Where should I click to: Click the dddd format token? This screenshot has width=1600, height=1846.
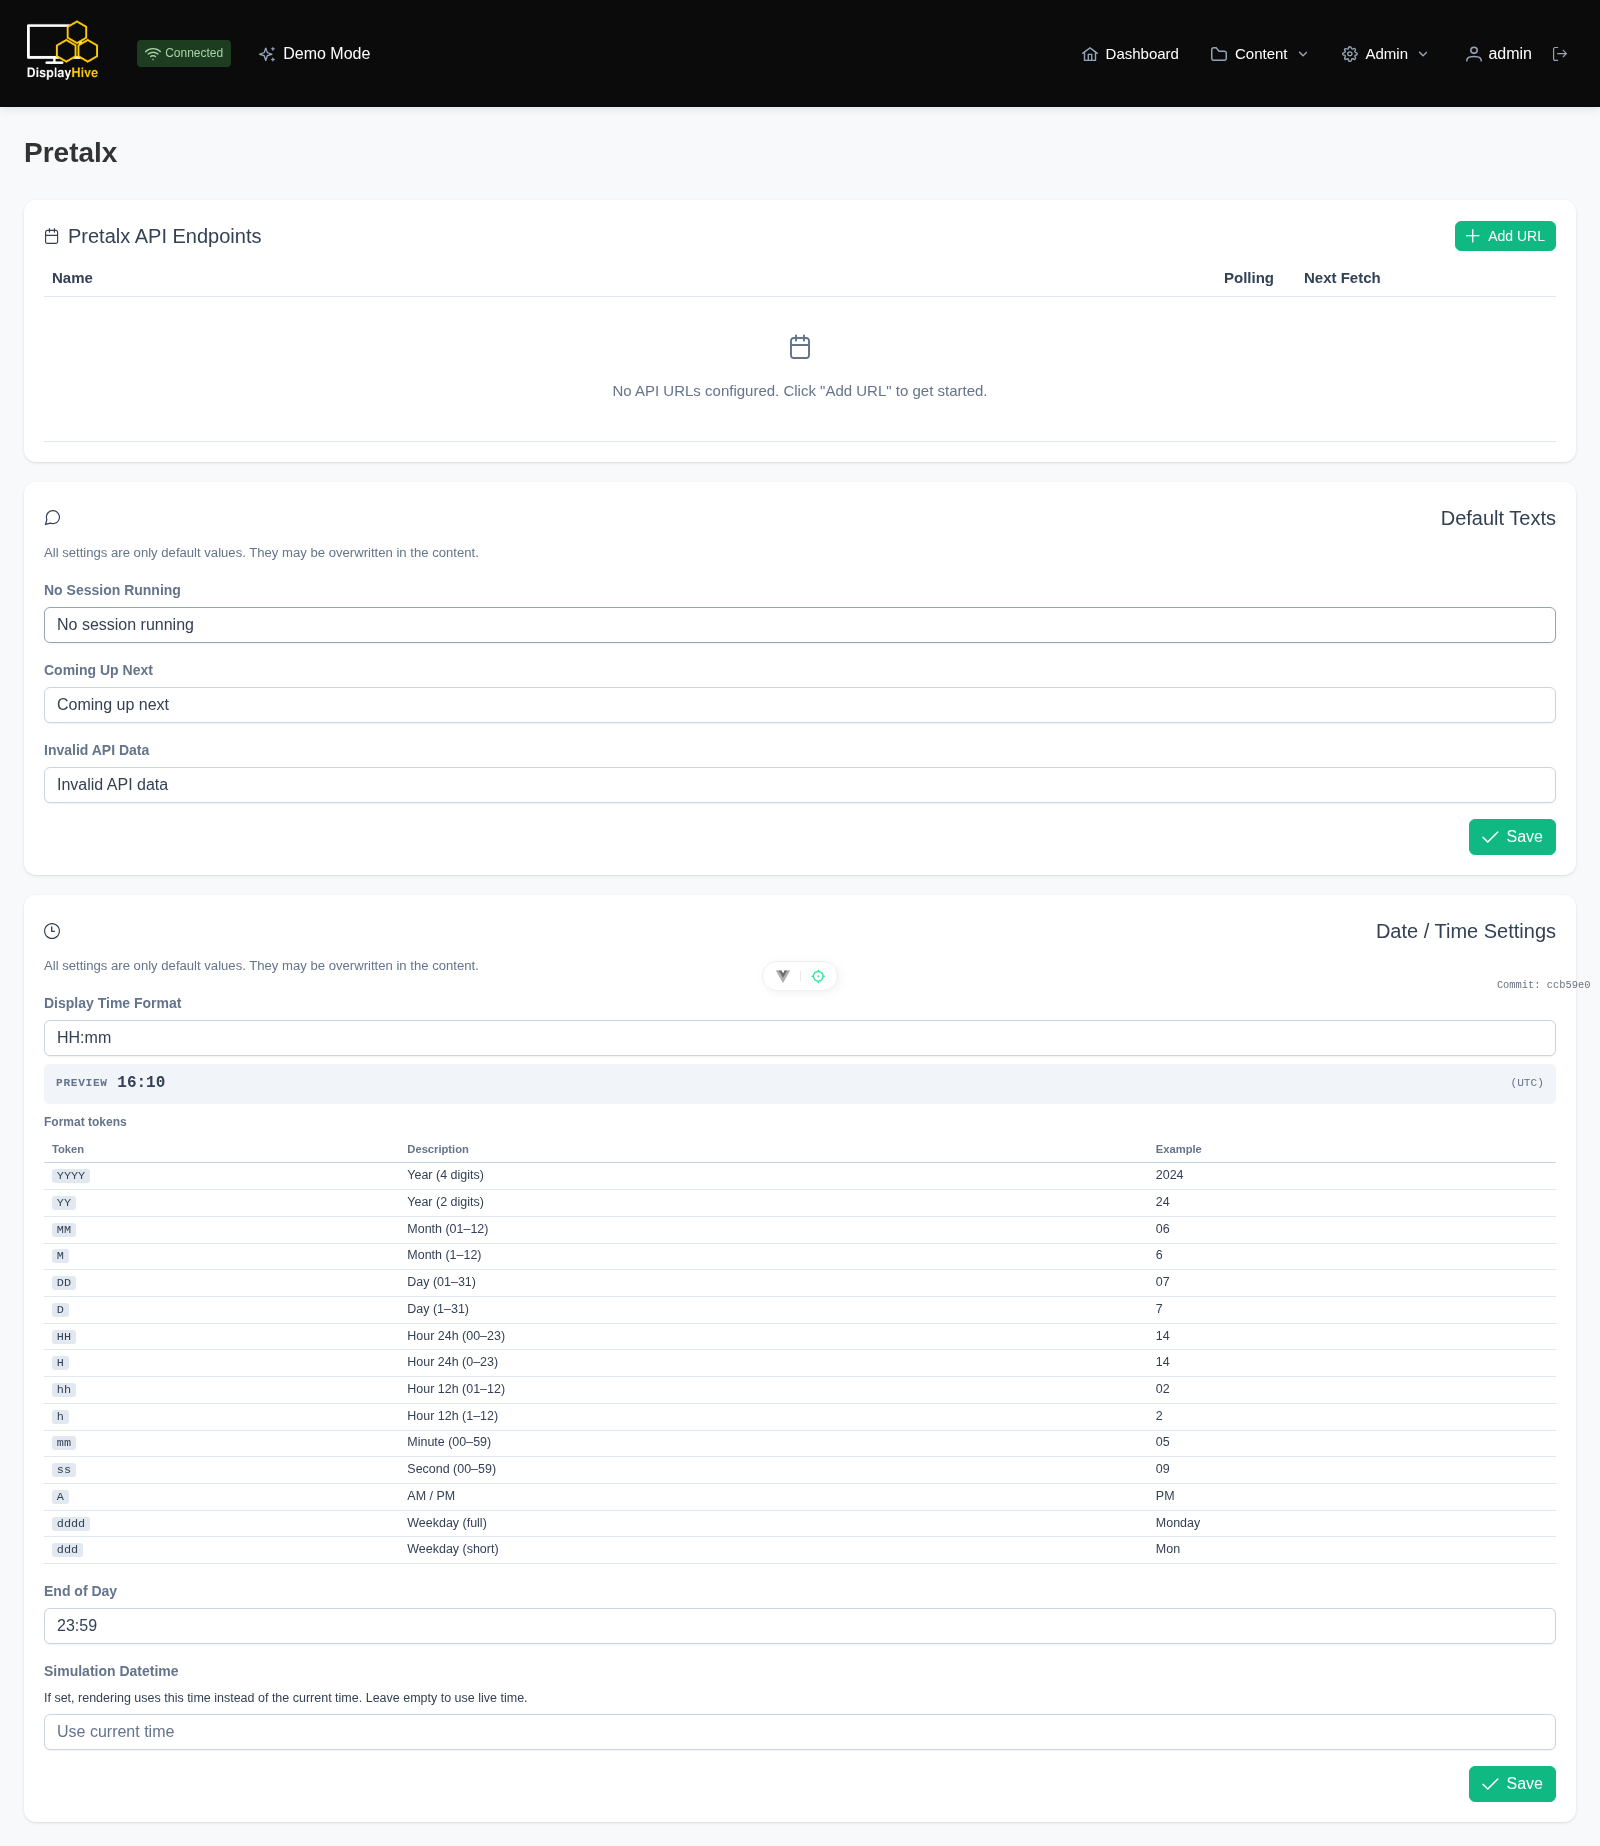click(71, 1524)
